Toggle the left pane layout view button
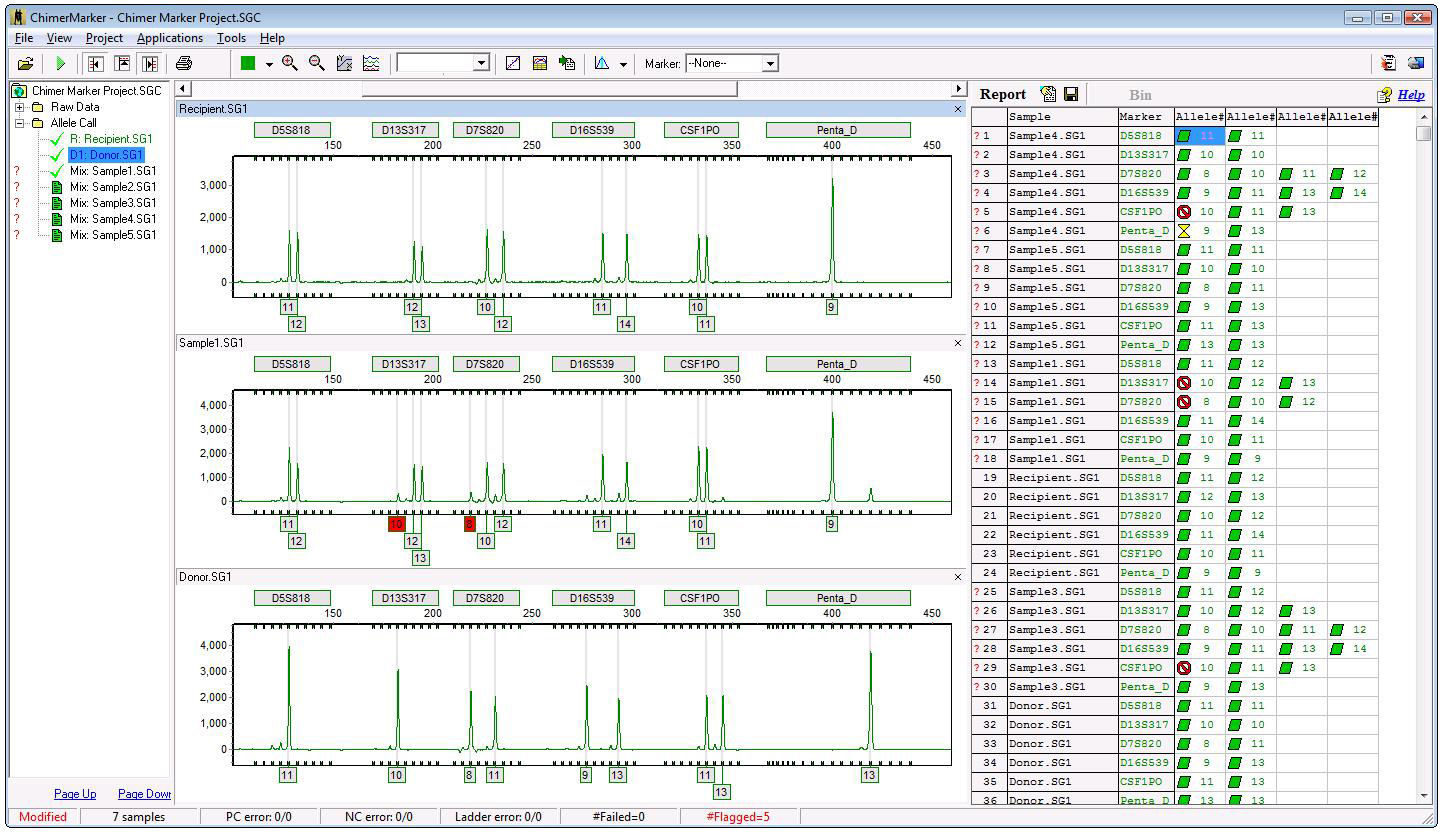Viewport: 1442px width, 833px height. [x=95, y=63]
